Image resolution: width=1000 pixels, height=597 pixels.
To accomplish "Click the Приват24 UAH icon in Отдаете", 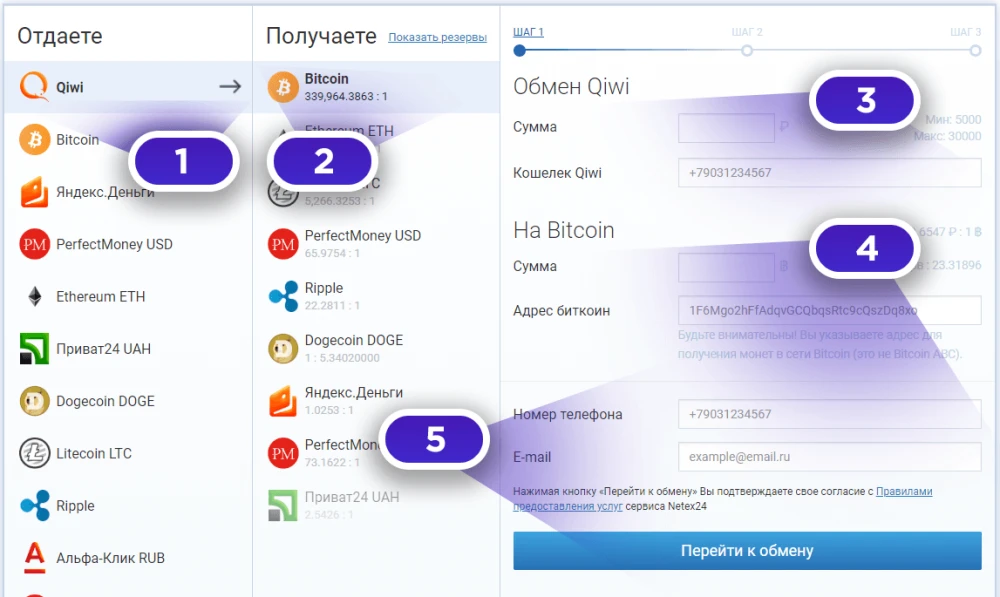I will (34, 348).
